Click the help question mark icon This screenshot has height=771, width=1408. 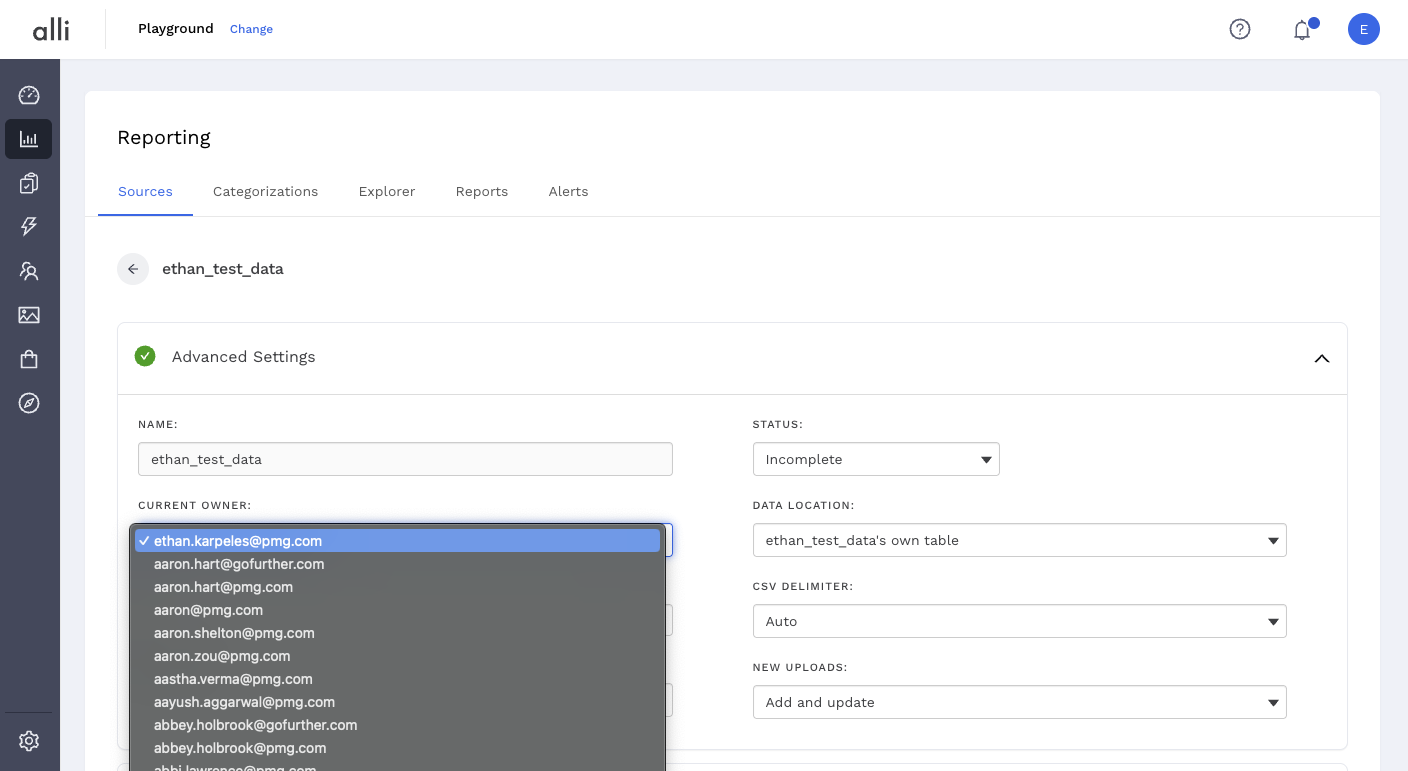1240,29
